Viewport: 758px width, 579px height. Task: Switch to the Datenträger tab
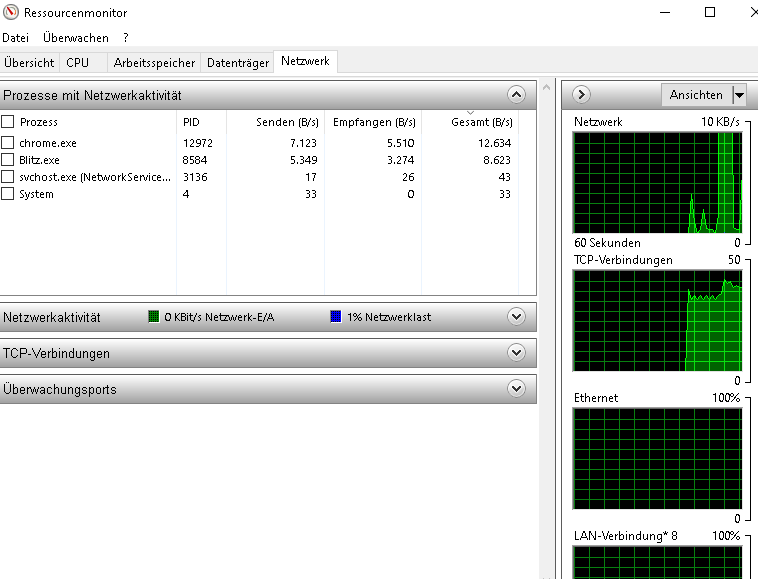click(238, 63)
